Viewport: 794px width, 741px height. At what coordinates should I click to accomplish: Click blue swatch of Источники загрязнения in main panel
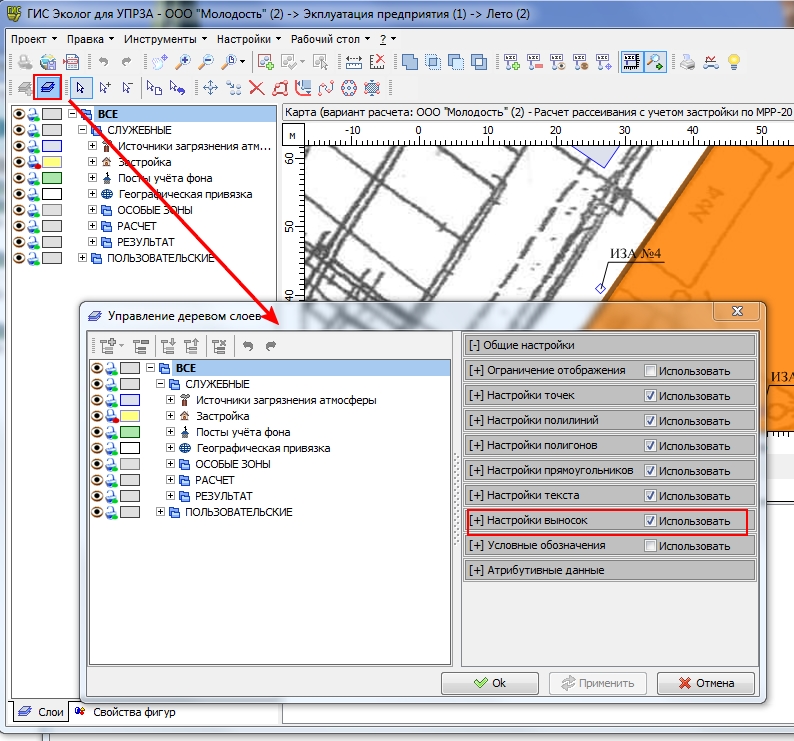[x=52, y=146]
